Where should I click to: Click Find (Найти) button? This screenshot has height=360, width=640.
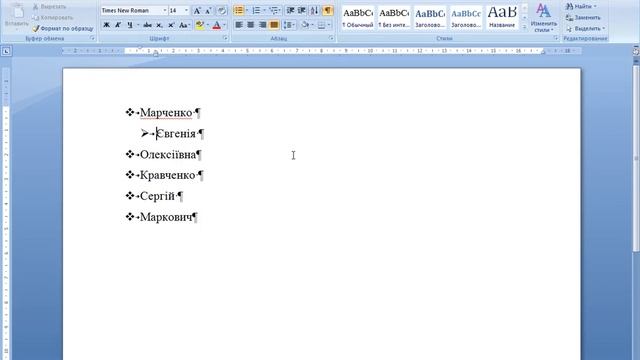[581, 7]
